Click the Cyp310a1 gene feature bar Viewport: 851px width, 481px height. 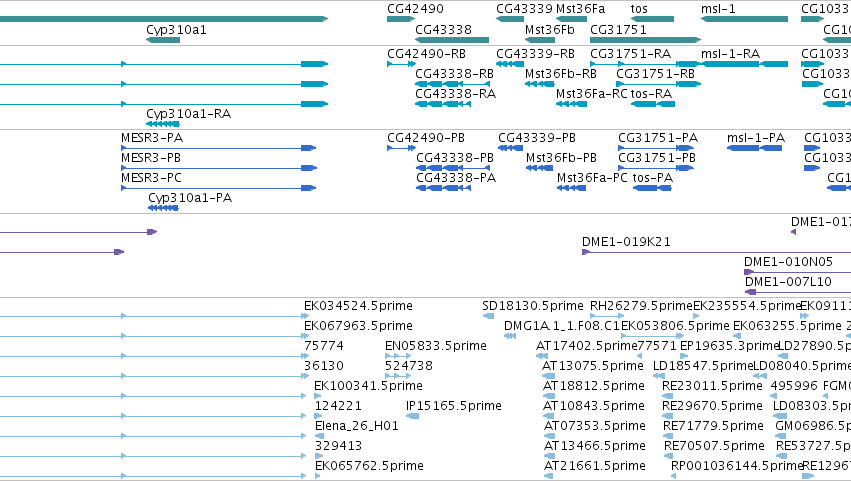(x=163, y=40)
